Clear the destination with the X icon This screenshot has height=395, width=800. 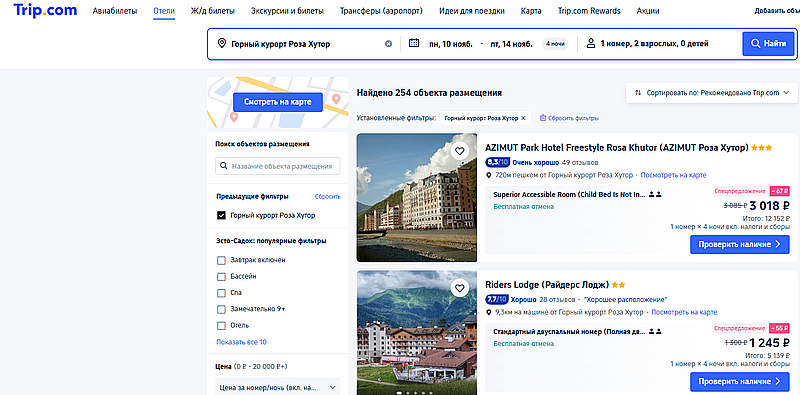click(x=388, y=44)
